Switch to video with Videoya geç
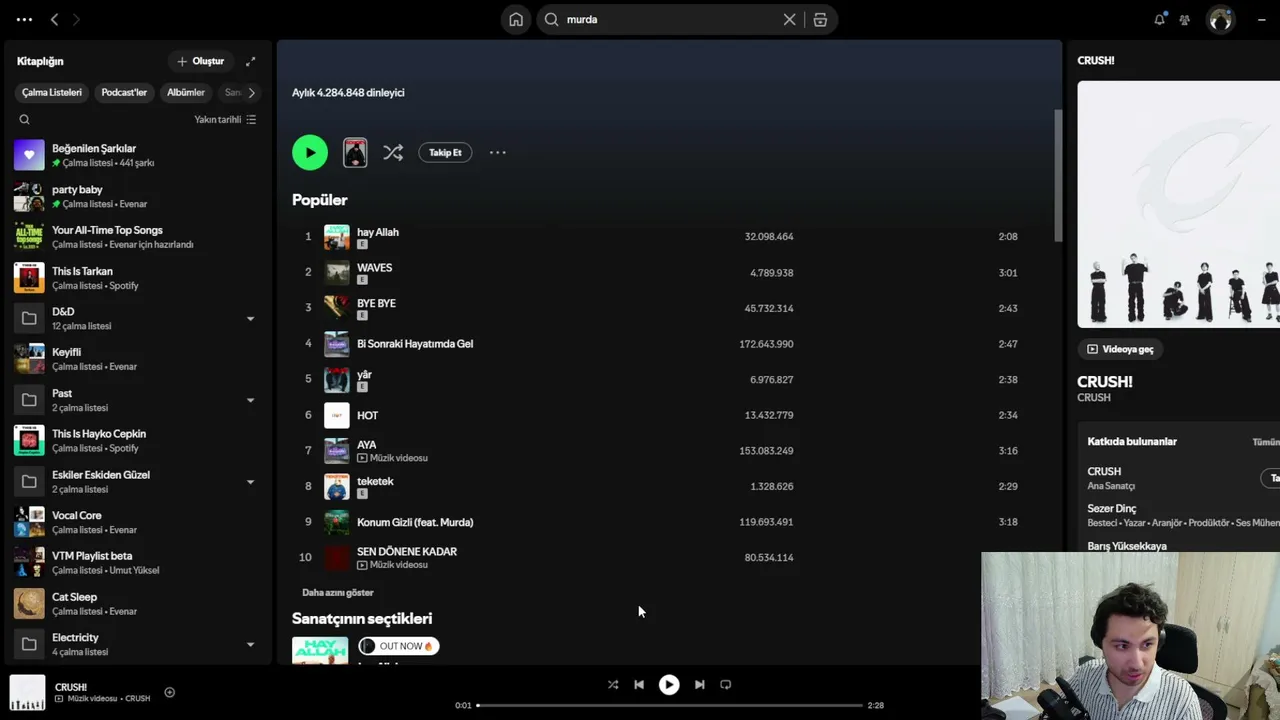This screenshot has height=720, width=1280. (1120, 349)
